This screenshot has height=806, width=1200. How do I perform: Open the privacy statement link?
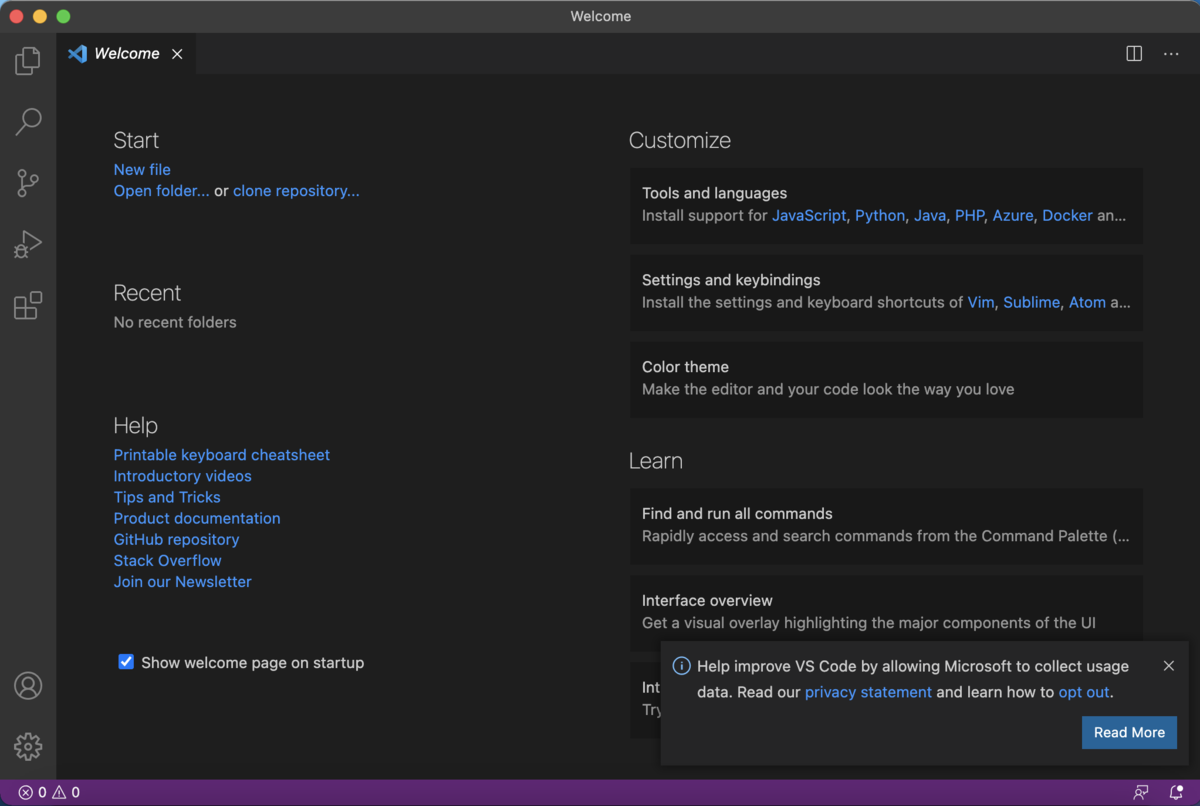pyautogui.click(x=868, y=692)
